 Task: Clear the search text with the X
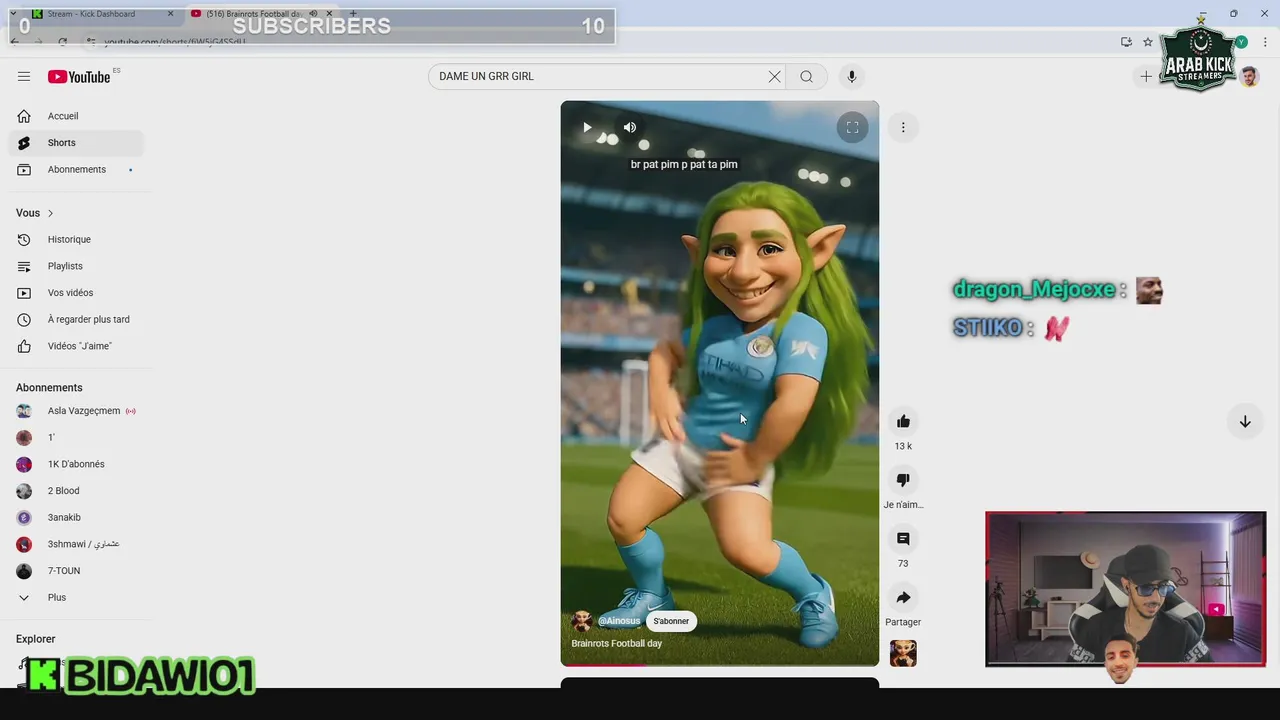pos(774,77)
